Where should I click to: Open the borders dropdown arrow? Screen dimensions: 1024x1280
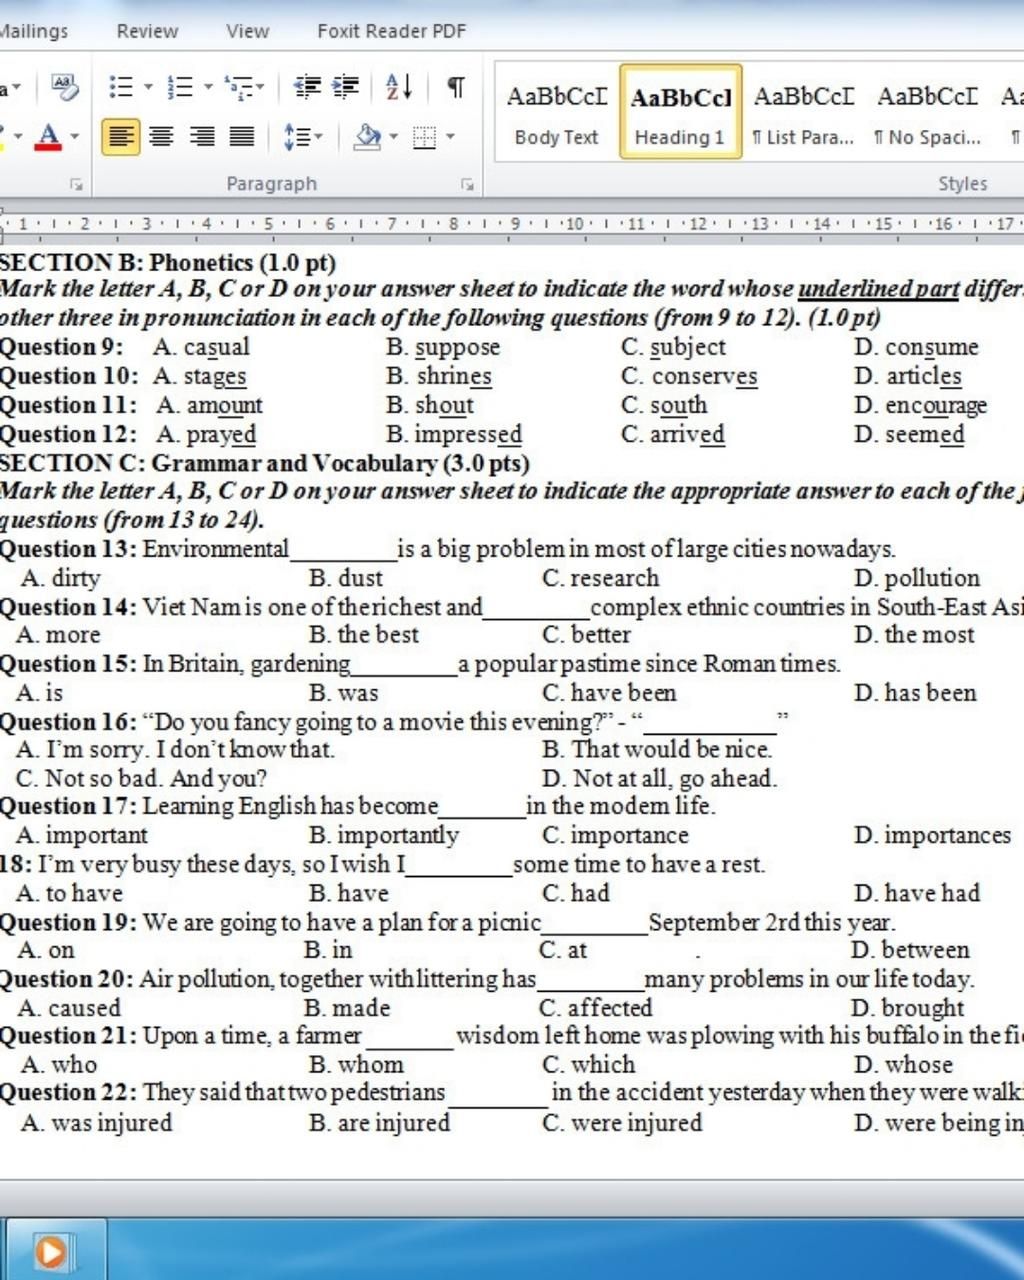click(x=450, y=136)
